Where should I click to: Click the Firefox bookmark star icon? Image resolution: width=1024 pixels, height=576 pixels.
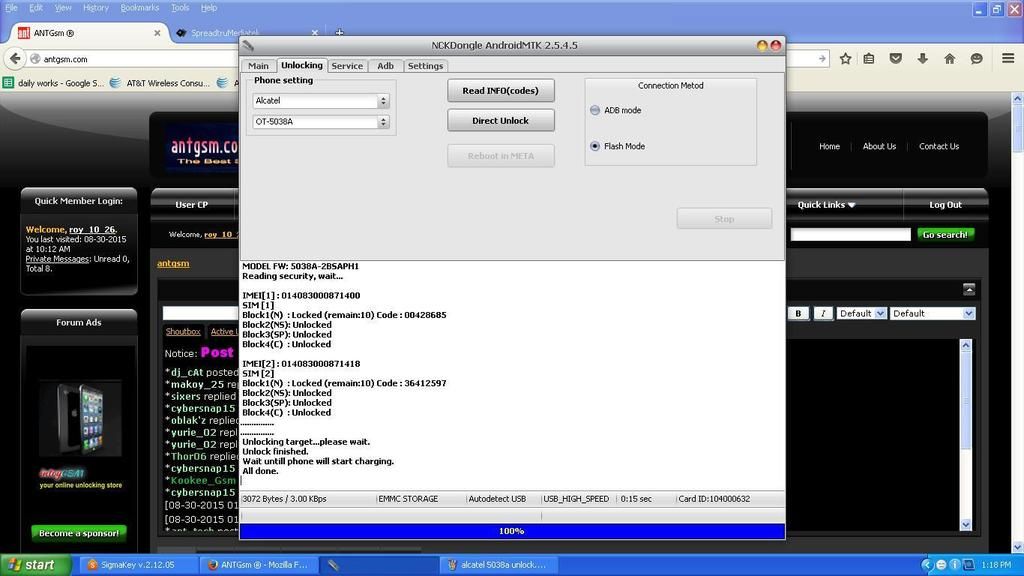pyautogui.click(x=846, y=59)
